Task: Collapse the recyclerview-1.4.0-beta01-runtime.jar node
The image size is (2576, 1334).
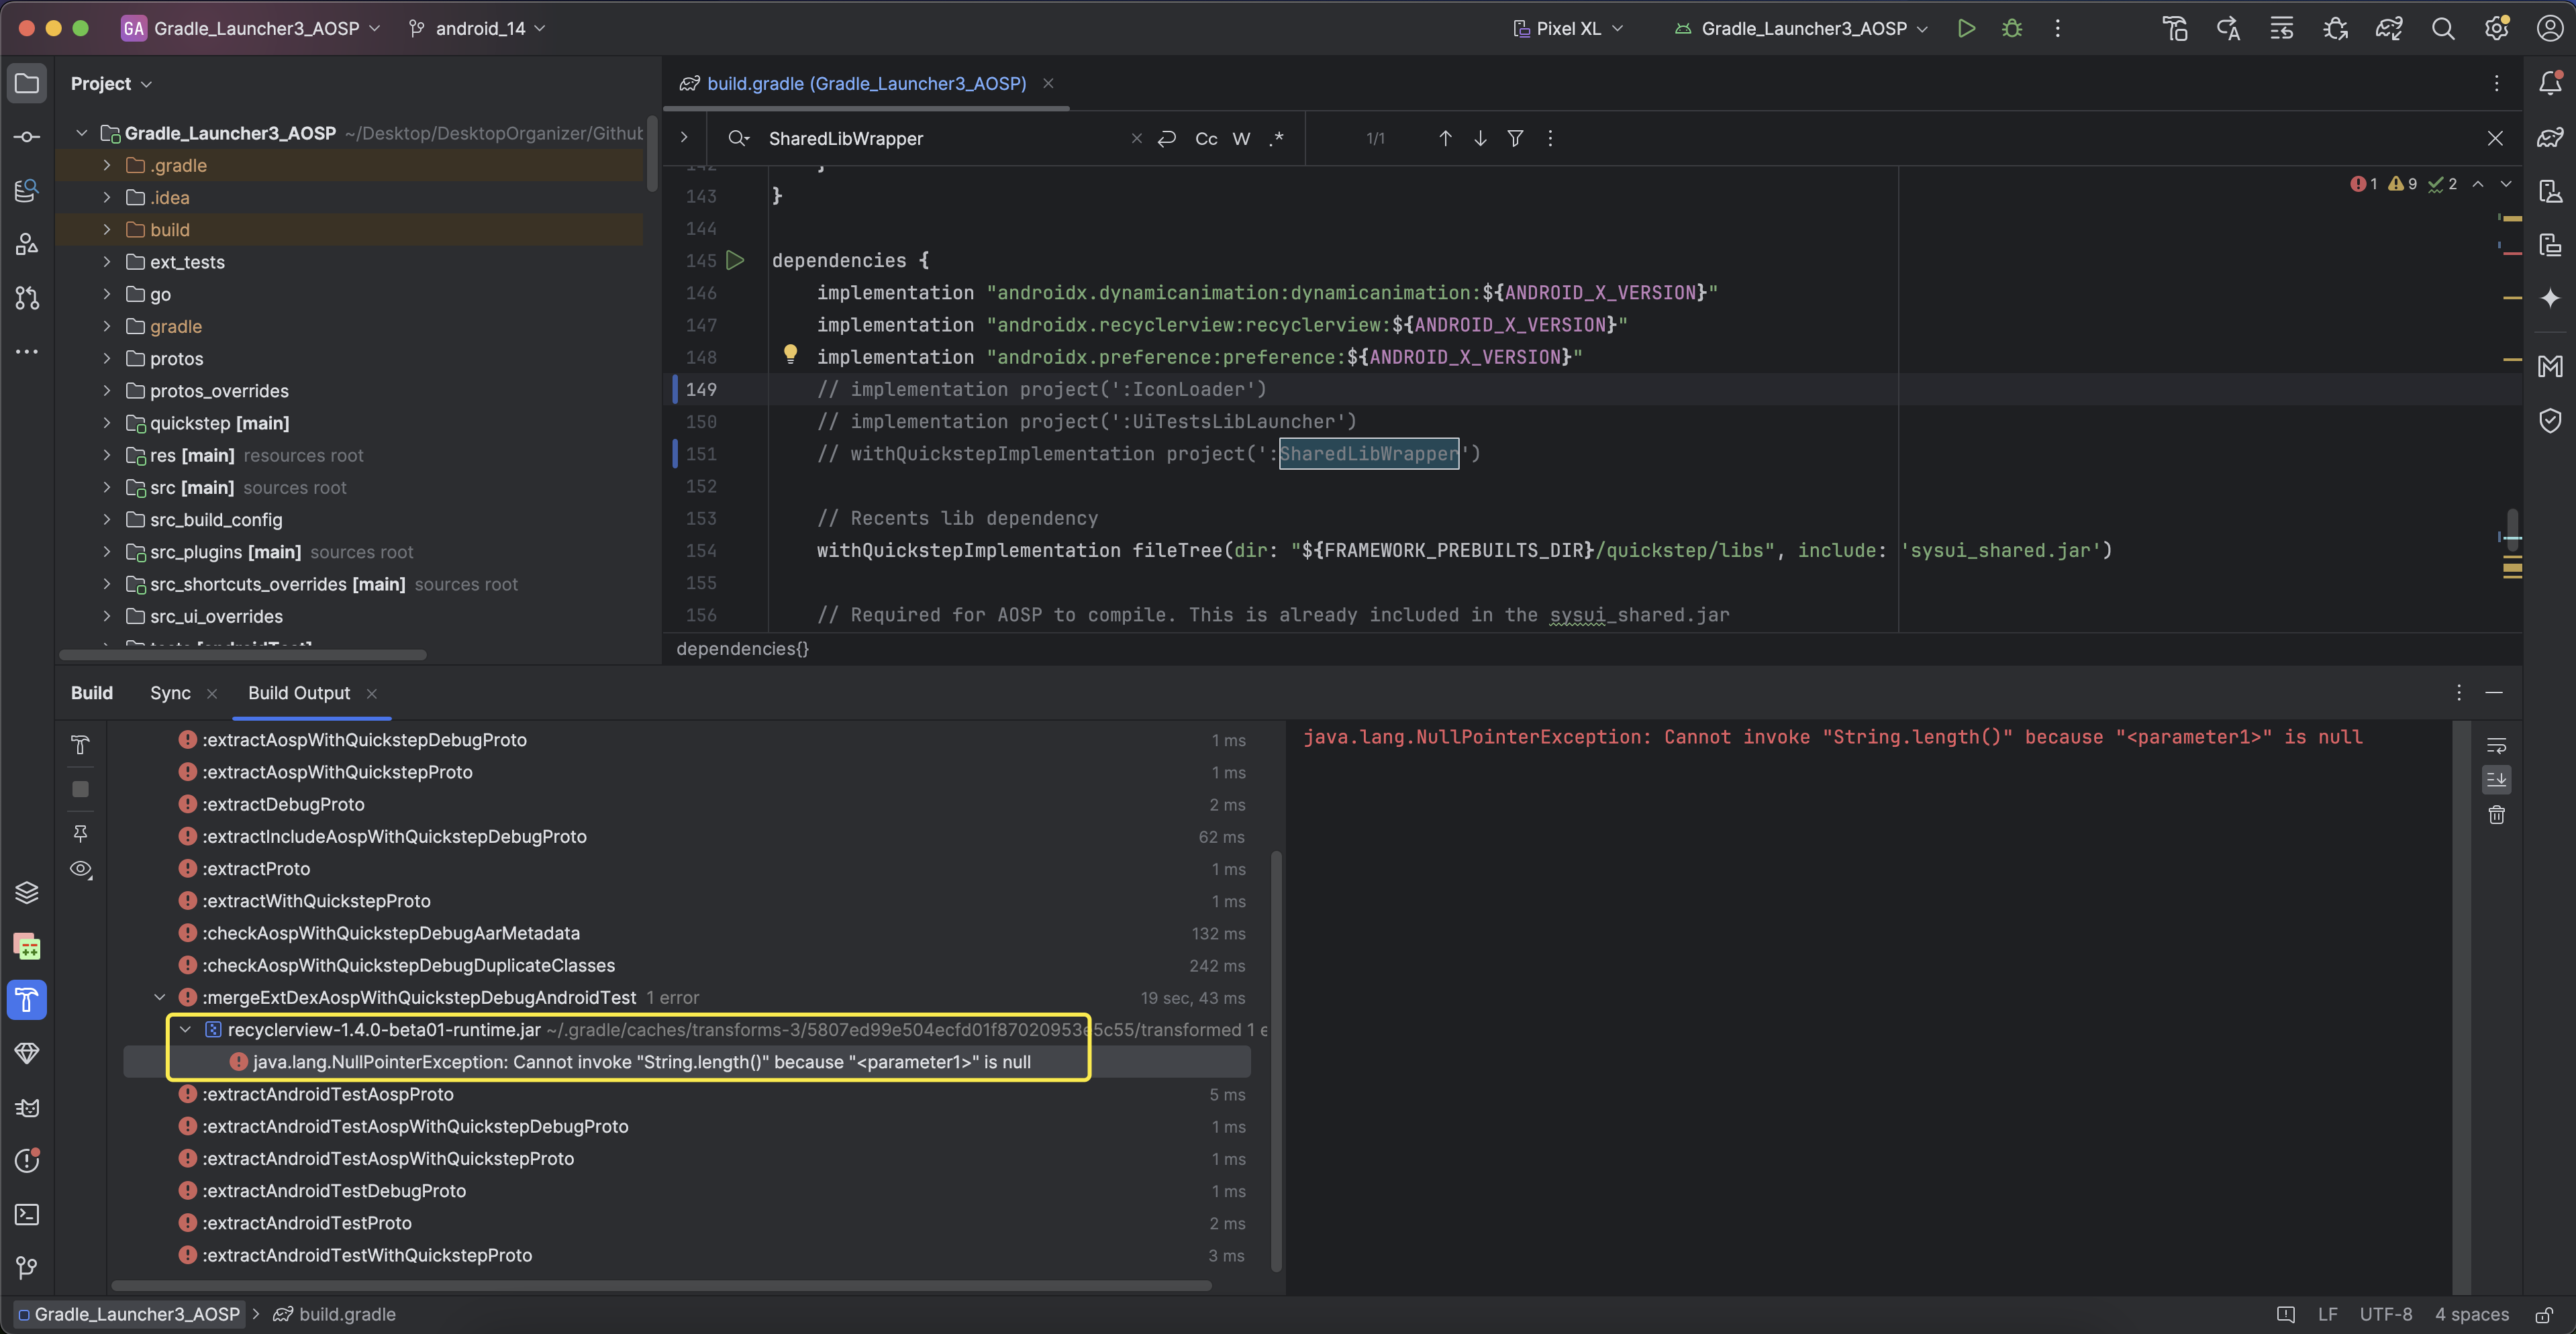Action: [185, 1029]
